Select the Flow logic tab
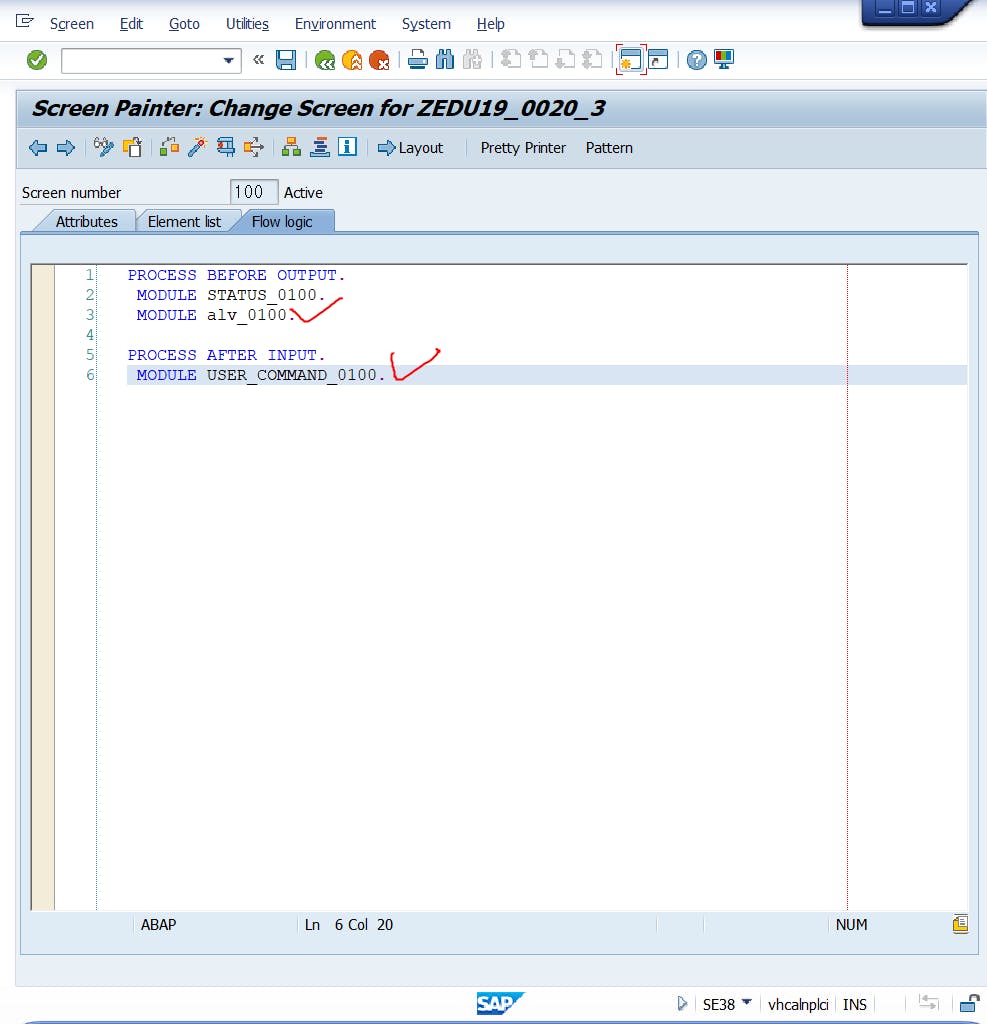This screenshot has height=1024, width=987. pyautogui.click(x=282, y=222)
